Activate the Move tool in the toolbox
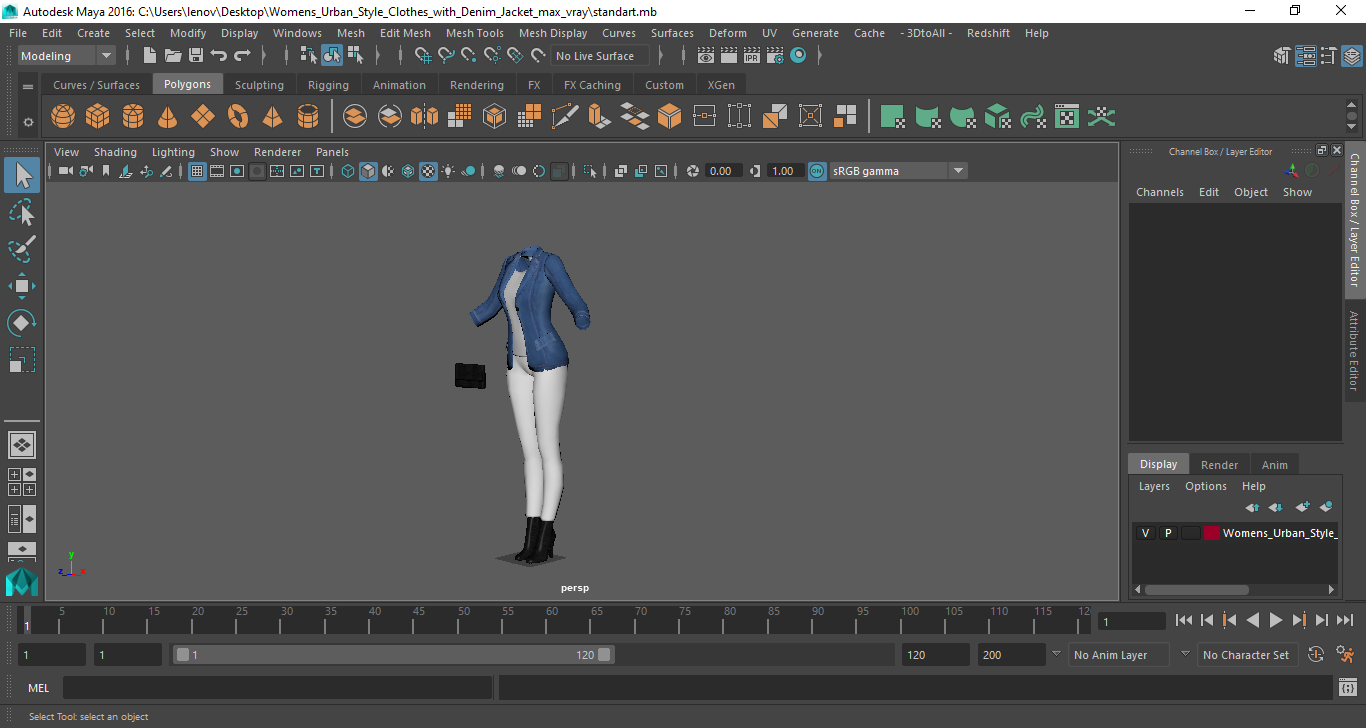This screenshot has height=728, width=1366. (x=22, y=286)
